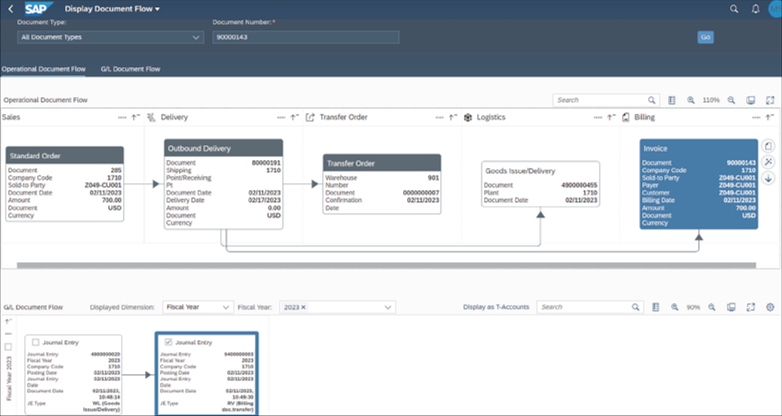Click Display as T-Accounts

(497, 307)
